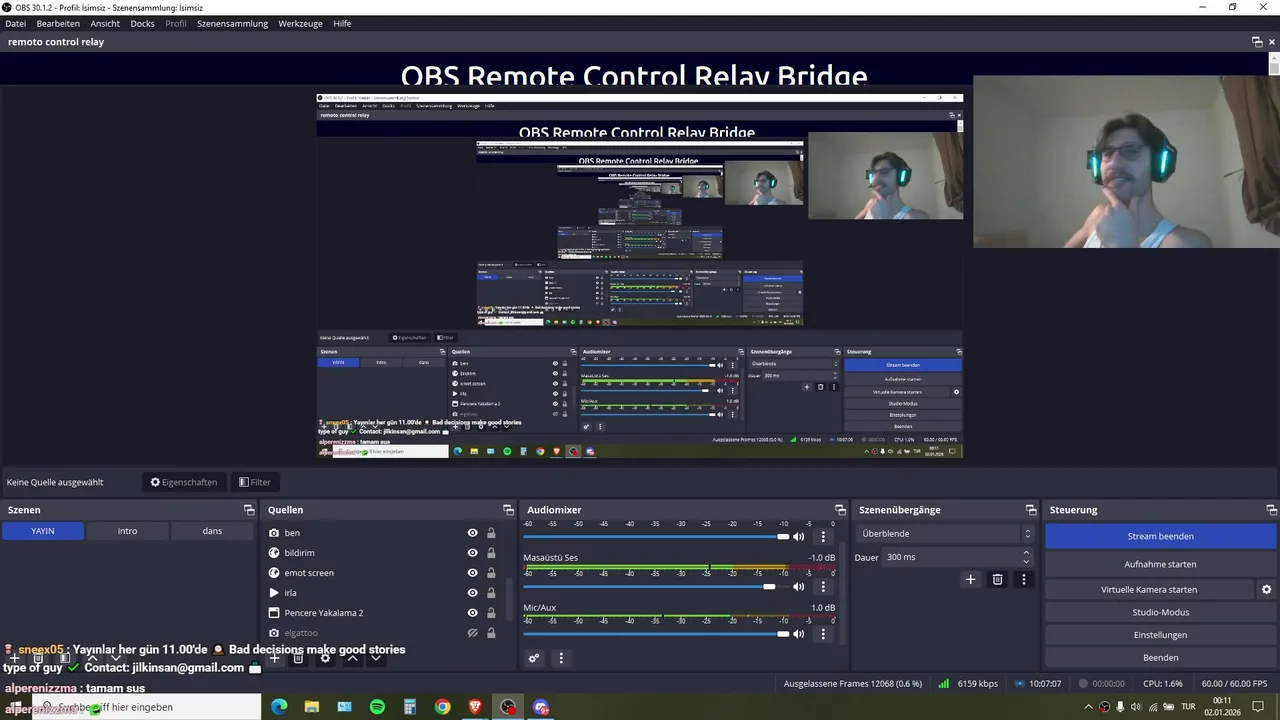The height and width of the screenshot is (720, 1280).
Task: Click the Windows taskbar search box
Action: click(147, 707)
